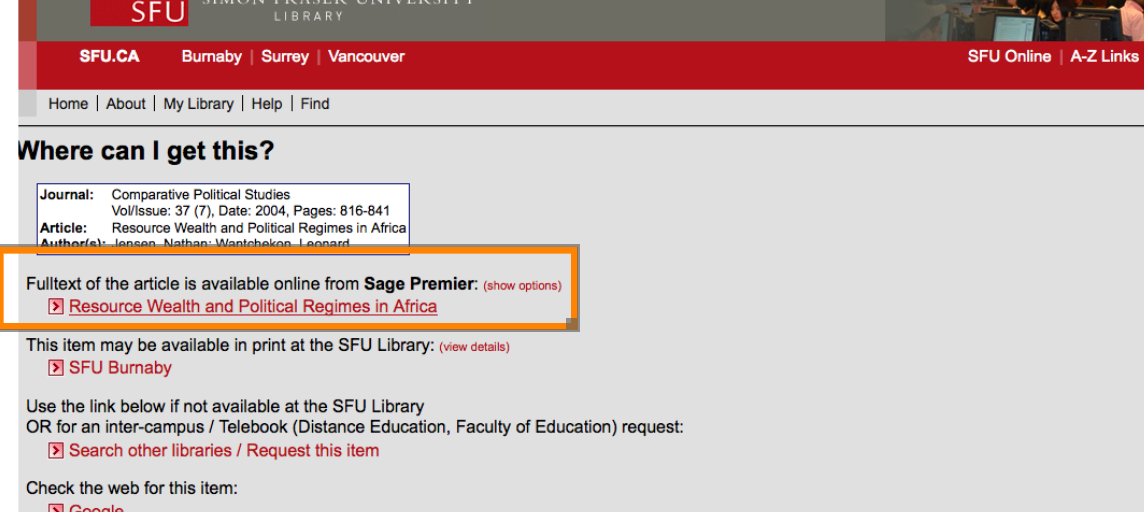Viewport: 1144px width, 512px height.
Task: Click Search other libraries / Request this item
Action: (x=224, y=451)
